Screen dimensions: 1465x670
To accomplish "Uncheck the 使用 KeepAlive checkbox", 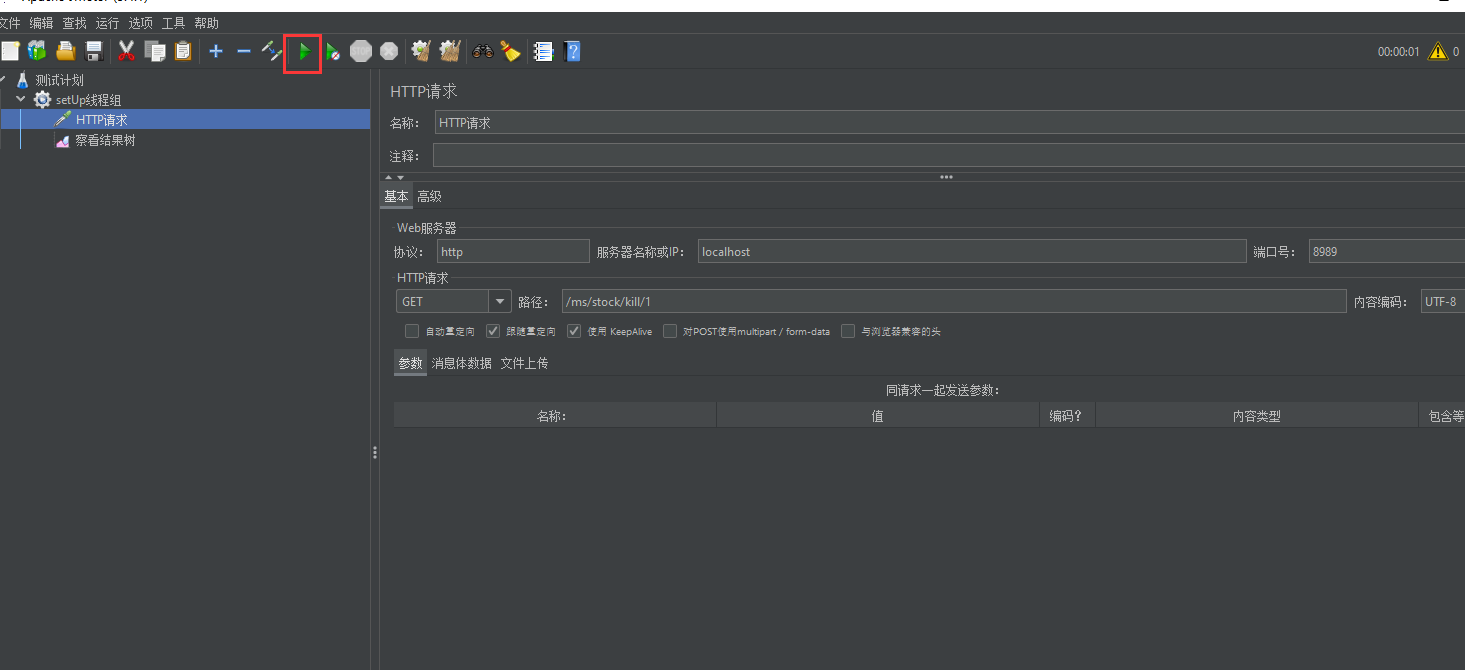I will pyautogui.click(x=574, y=331).
